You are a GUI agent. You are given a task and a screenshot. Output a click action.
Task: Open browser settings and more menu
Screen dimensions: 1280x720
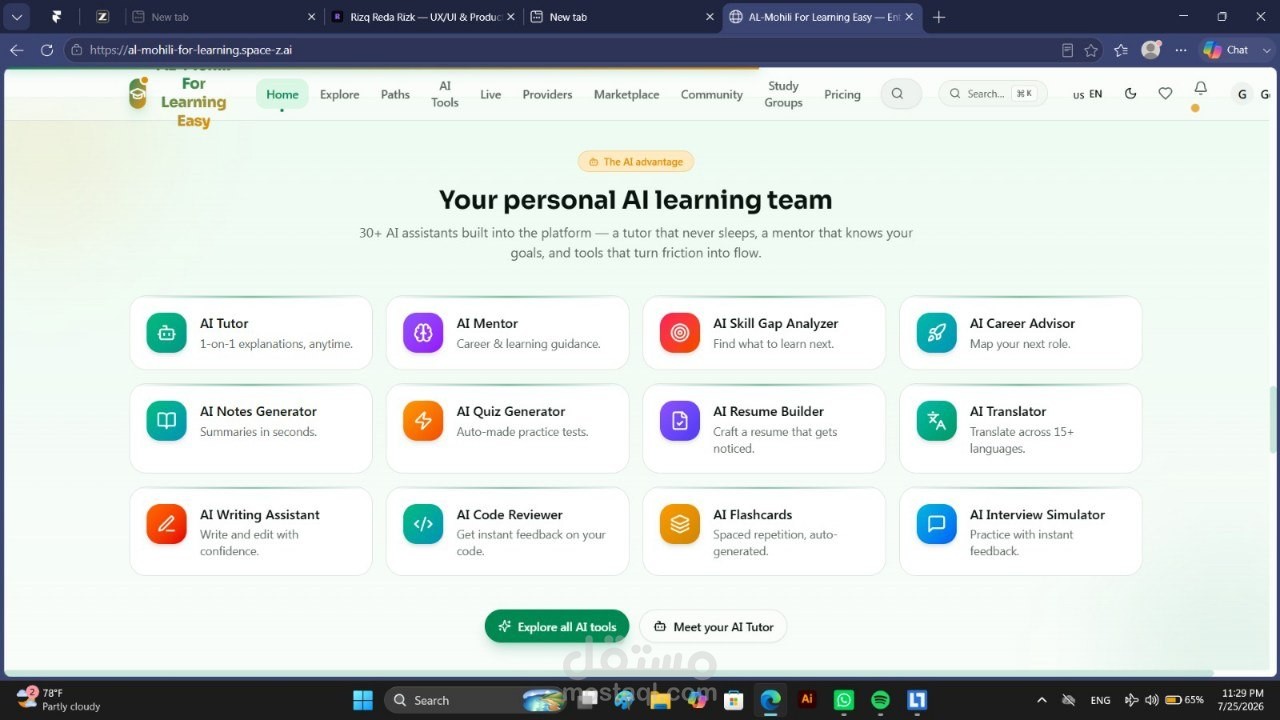pos(1181,50)
